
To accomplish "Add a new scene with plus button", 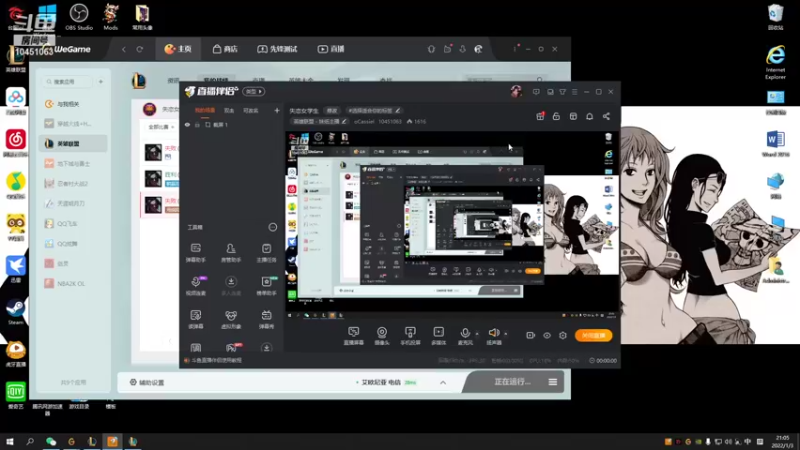I will pos(277,110).
